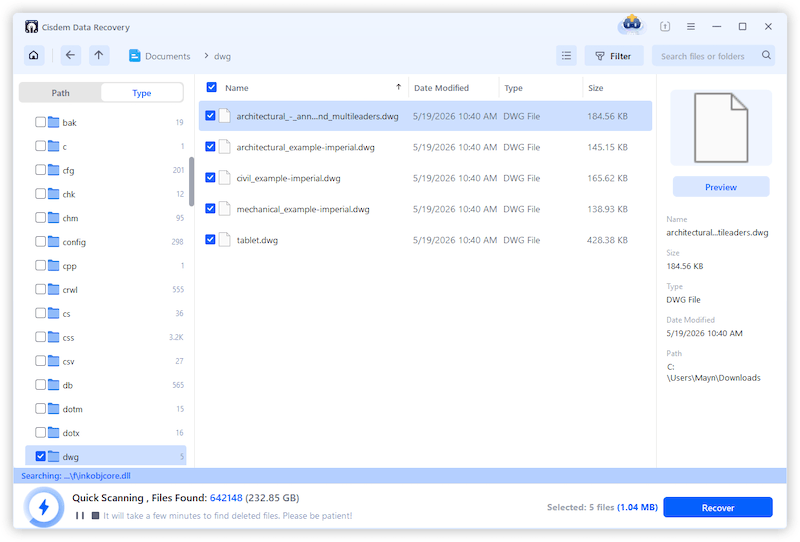This screenshot has height=542, width=800.
Task: Select the cs folder icon
Action: [x=54, y=313]
